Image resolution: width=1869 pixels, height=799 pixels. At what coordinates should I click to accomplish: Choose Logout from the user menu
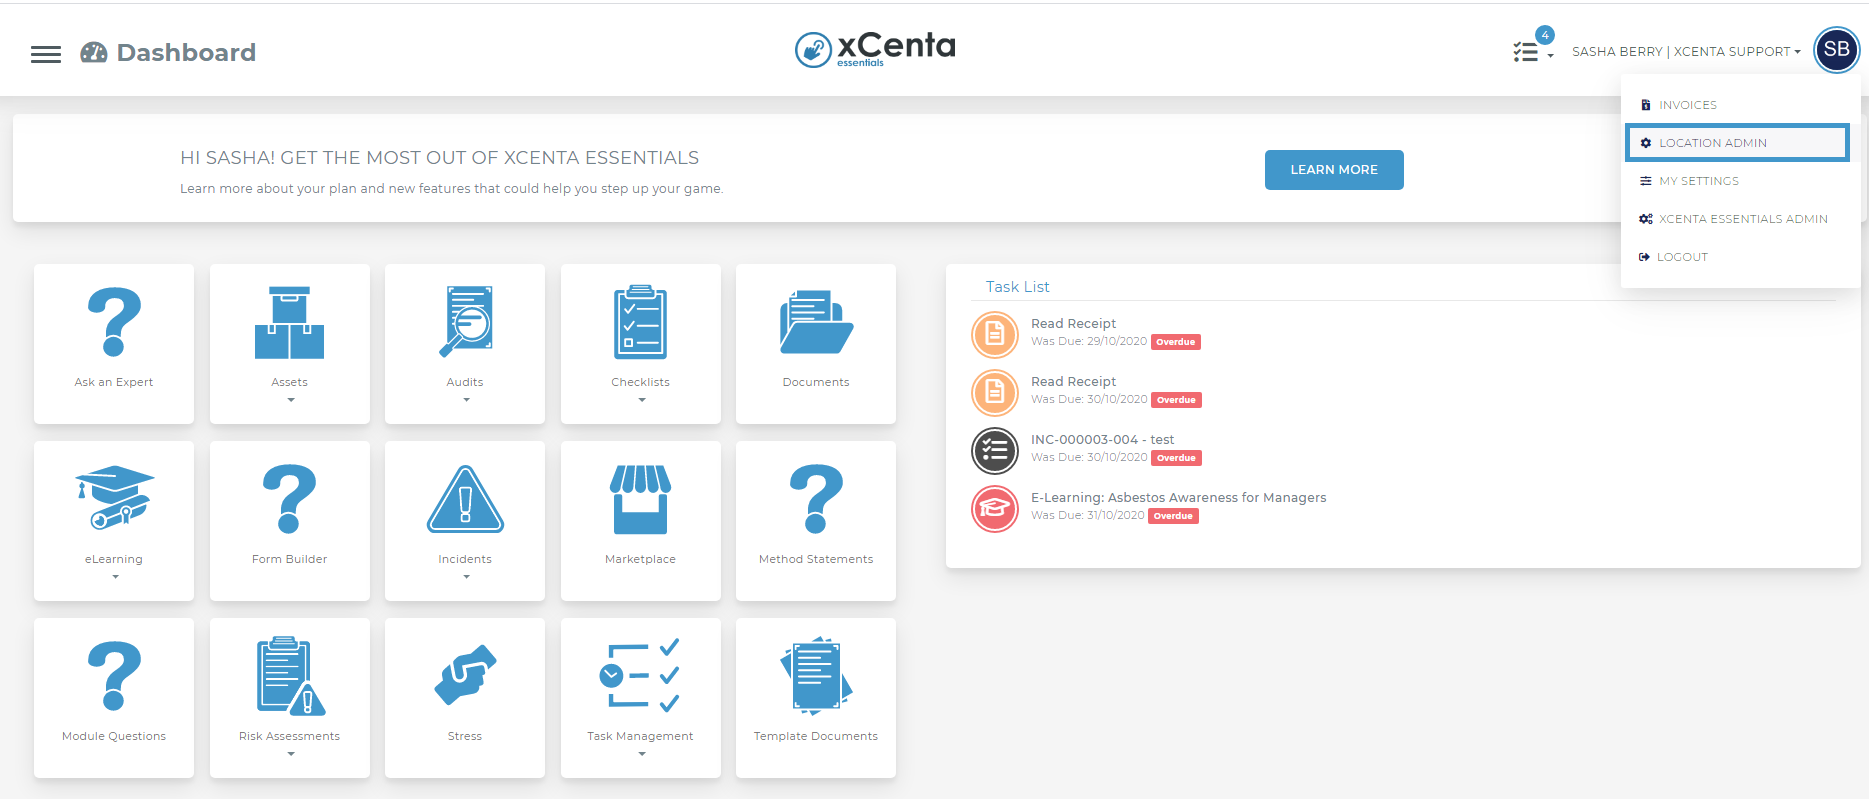tap(1740, 257)
